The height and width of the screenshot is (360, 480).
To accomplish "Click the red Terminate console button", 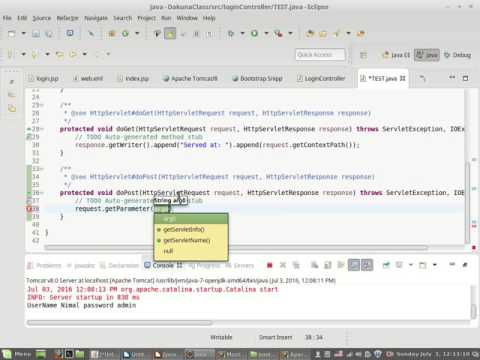I will 270,265.
